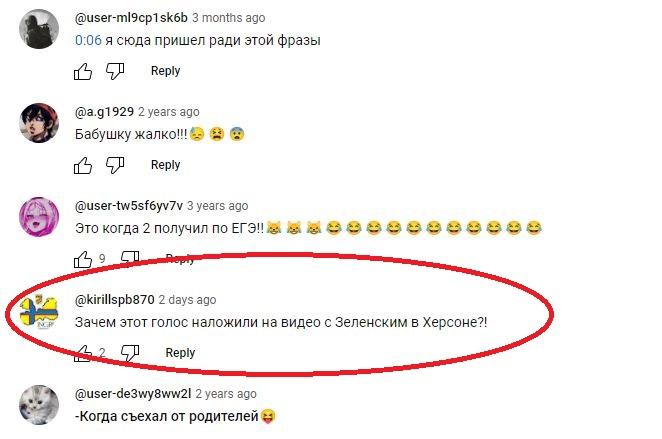Like the comment about ЕГЭ
Viewport: 662px width, 439px height.
tap(83, 259)
